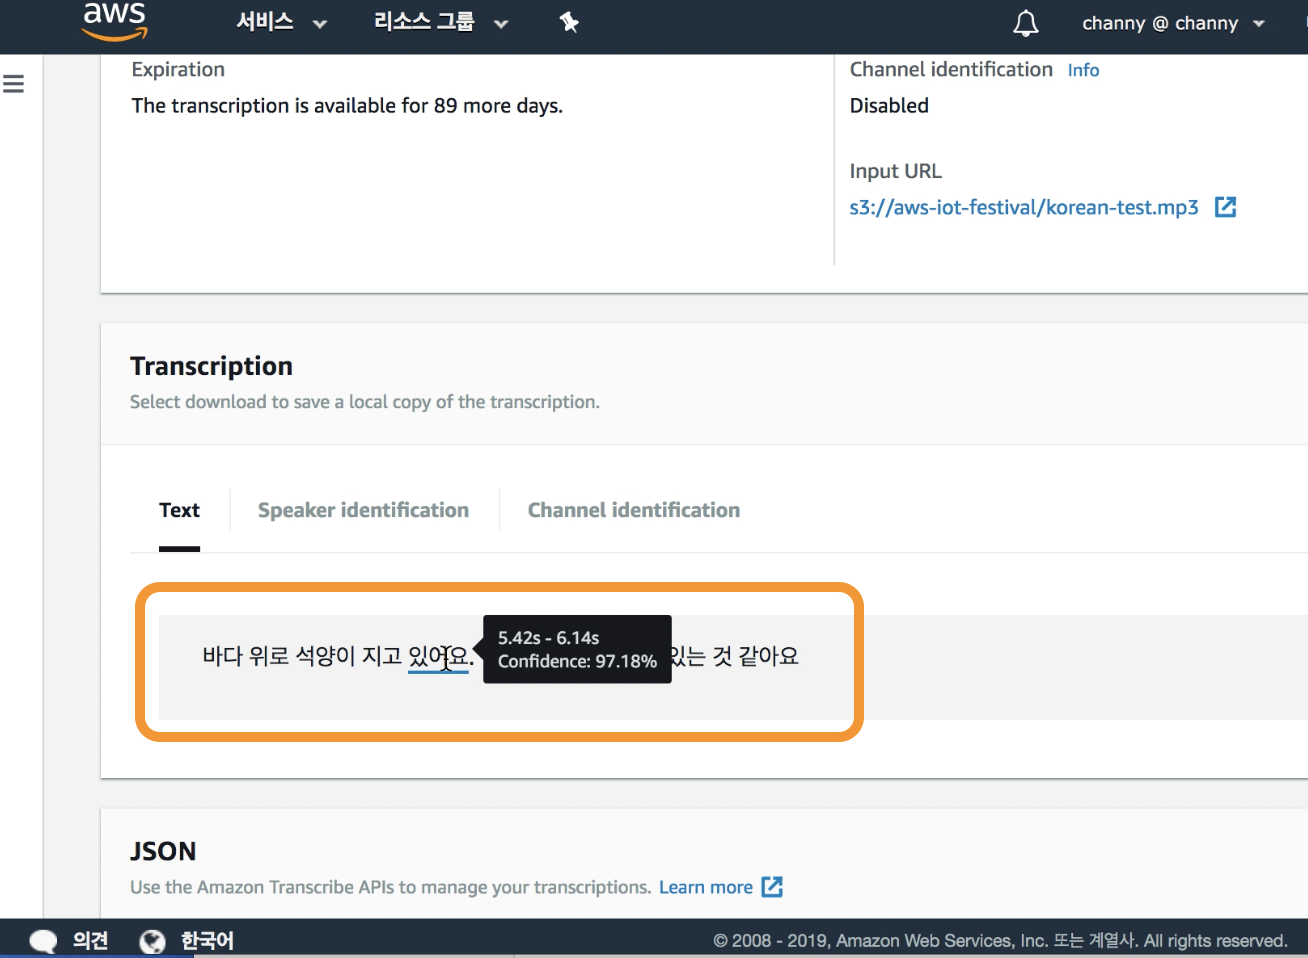
Task: Click the globe language icon
Action: point(152,941)
